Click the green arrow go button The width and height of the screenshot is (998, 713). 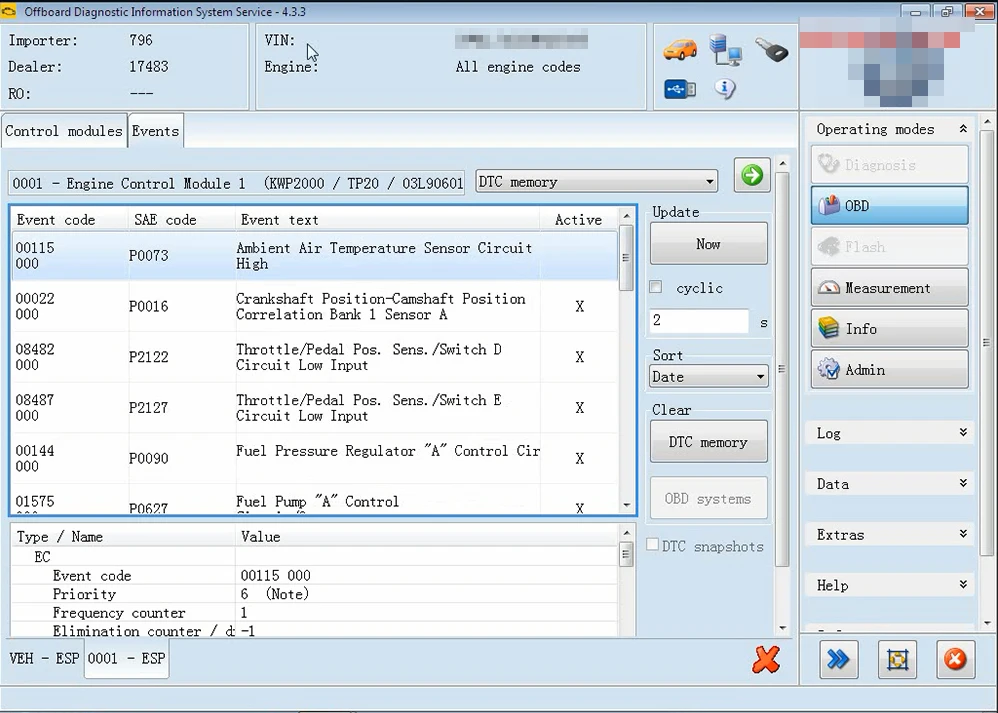(752, 175)
